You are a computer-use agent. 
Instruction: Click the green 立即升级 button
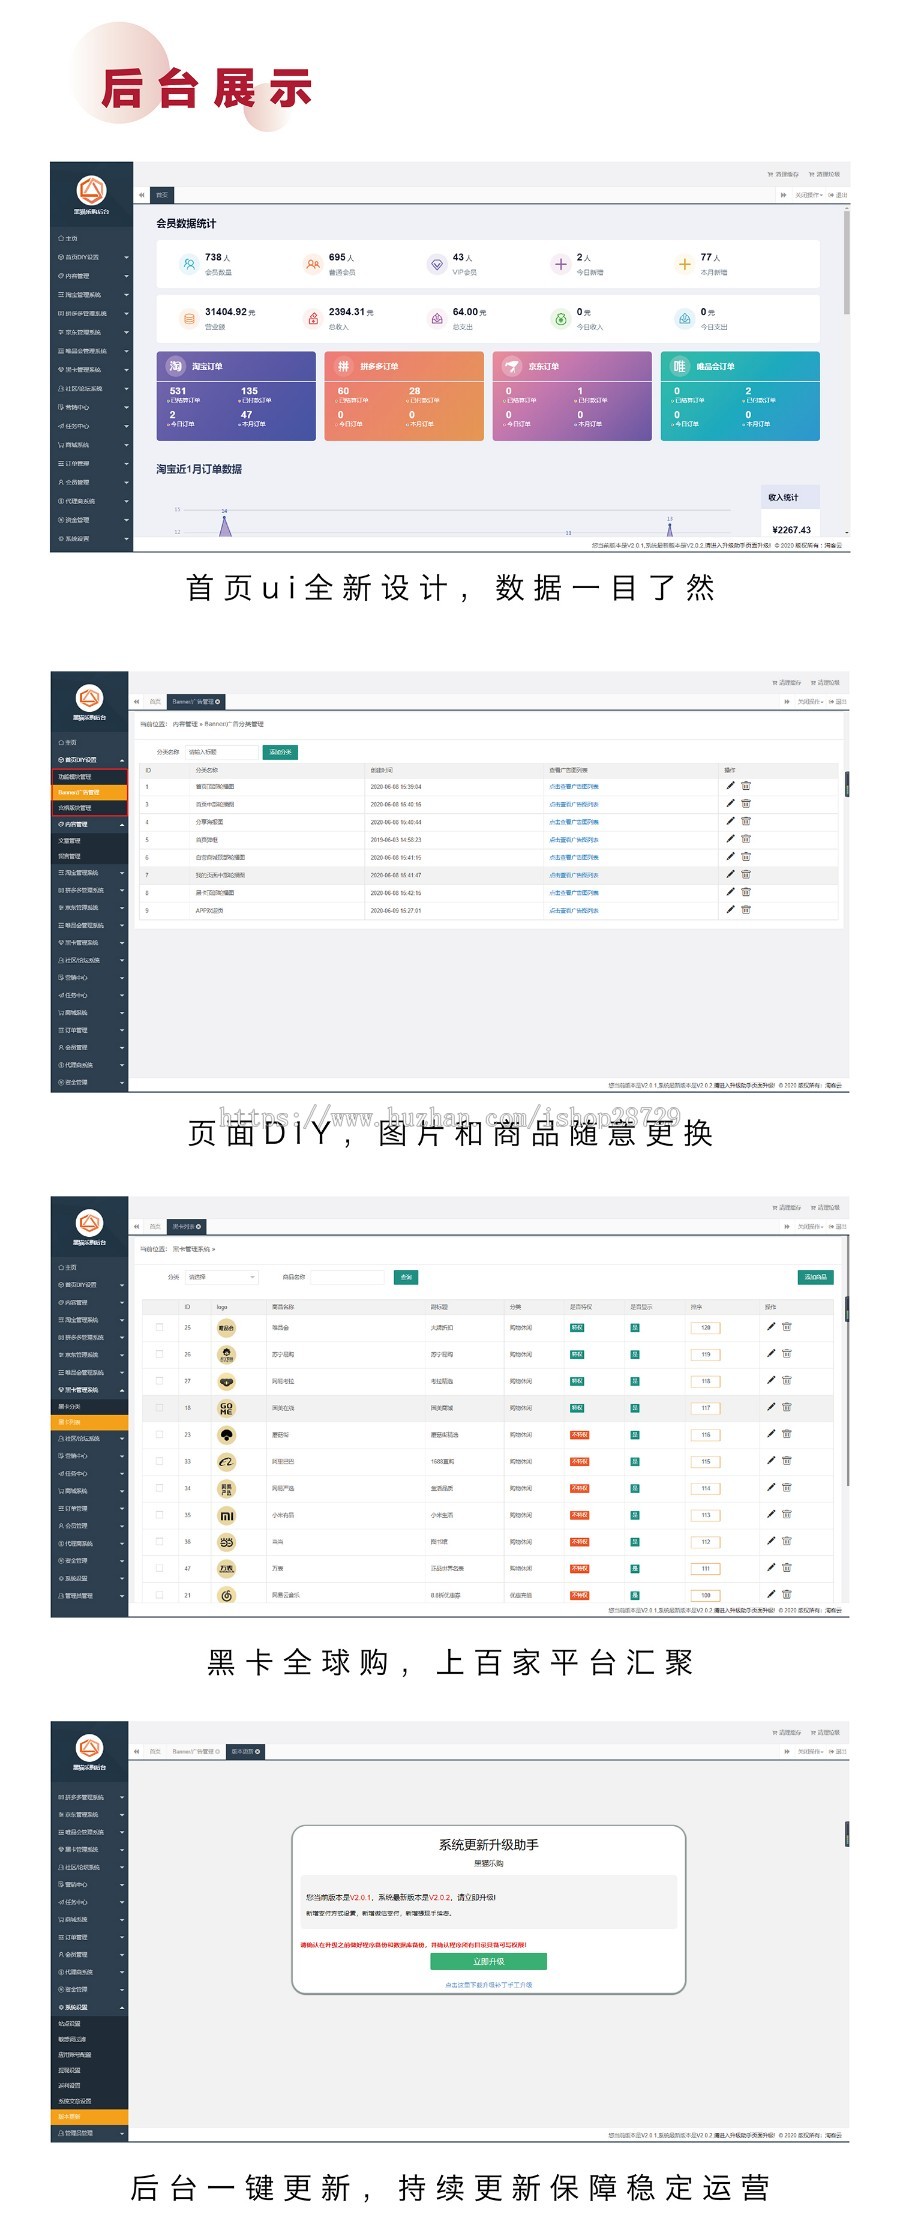pyautogui.click(x=488, y=1961)
